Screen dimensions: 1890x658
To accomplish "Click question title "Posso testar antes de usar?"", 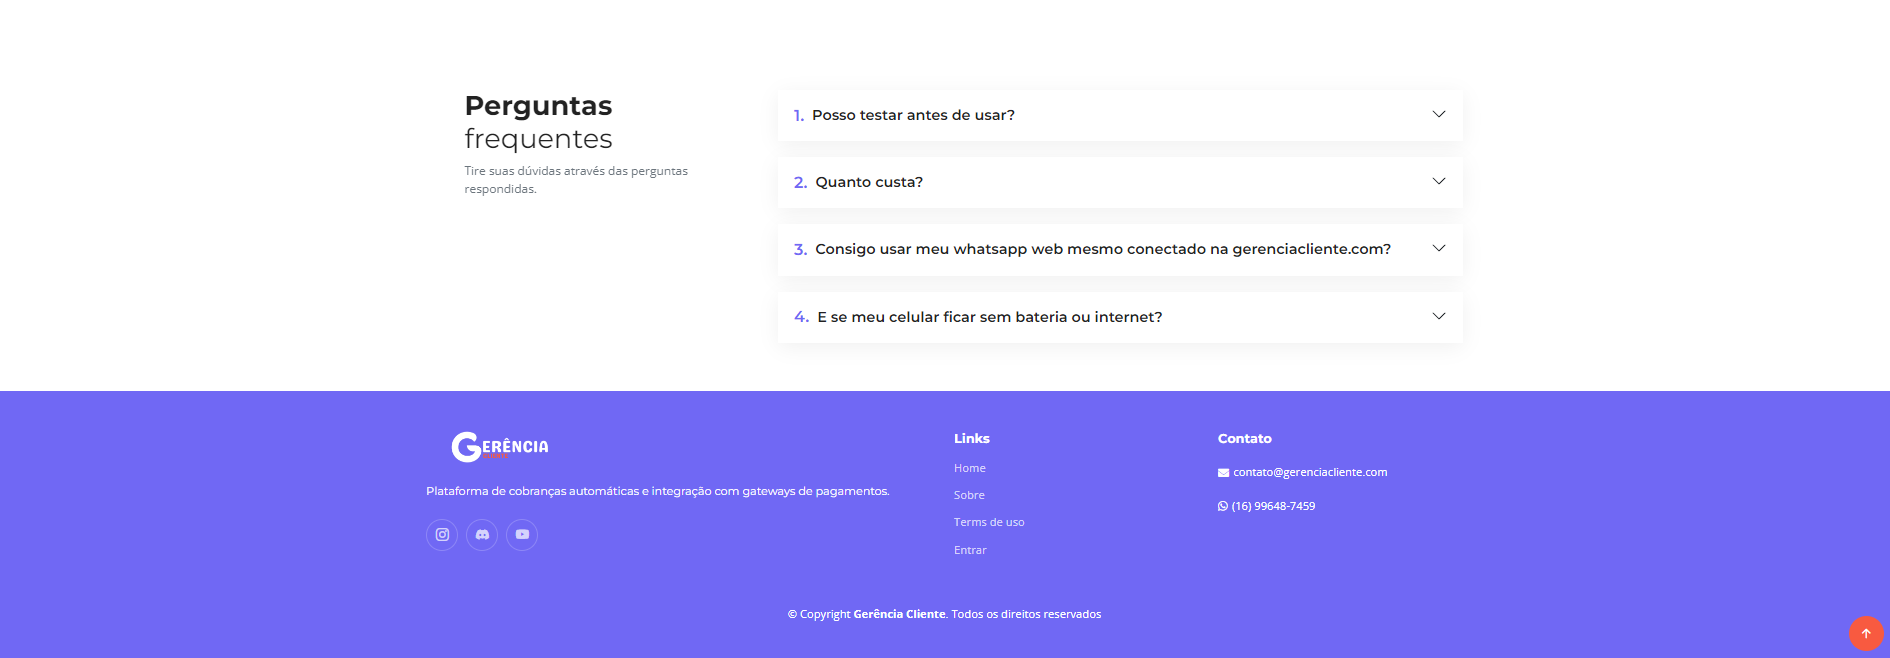I will click(x=913, y=115).
